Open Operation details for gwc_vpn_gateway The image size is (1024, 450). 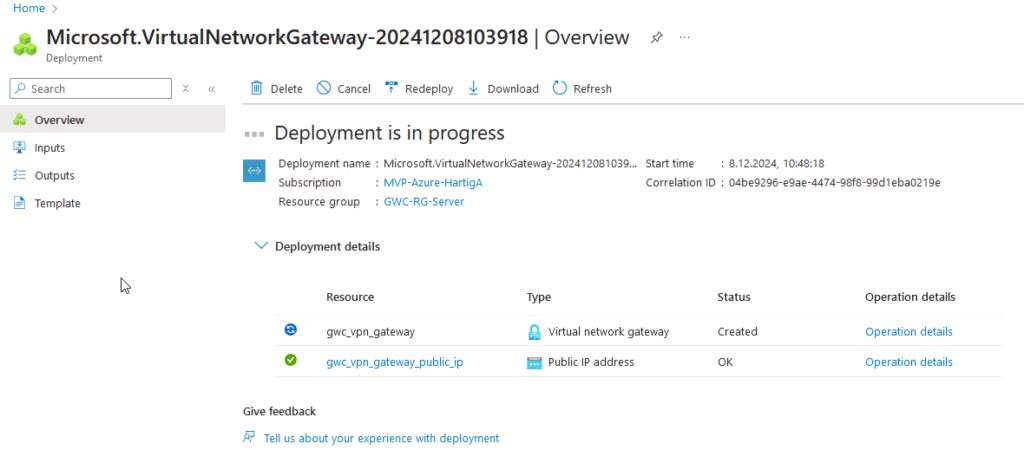tap(908, 331)
